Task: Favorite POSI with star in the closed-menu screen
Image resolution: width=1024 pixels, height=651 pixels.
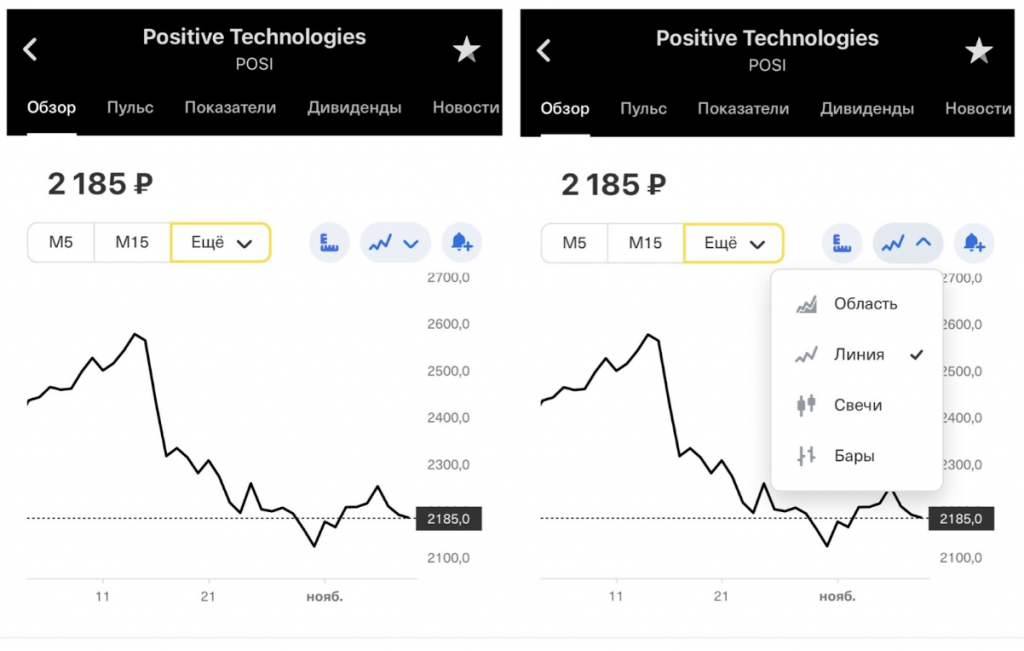Action: point(467,50)
